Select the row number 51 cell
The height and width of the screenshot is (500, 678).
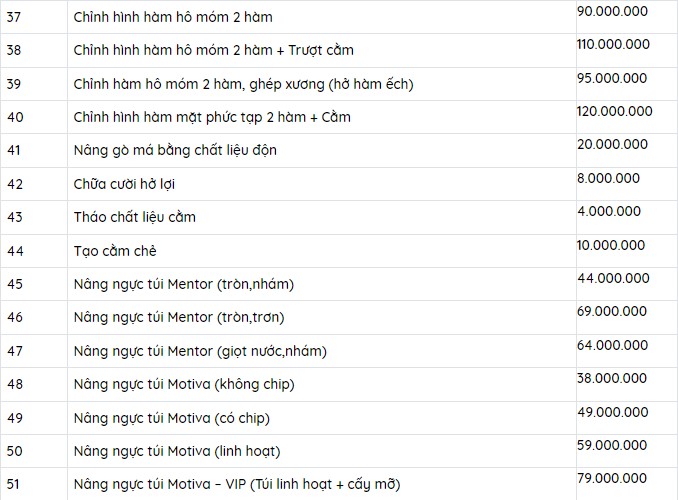[14, 484]
